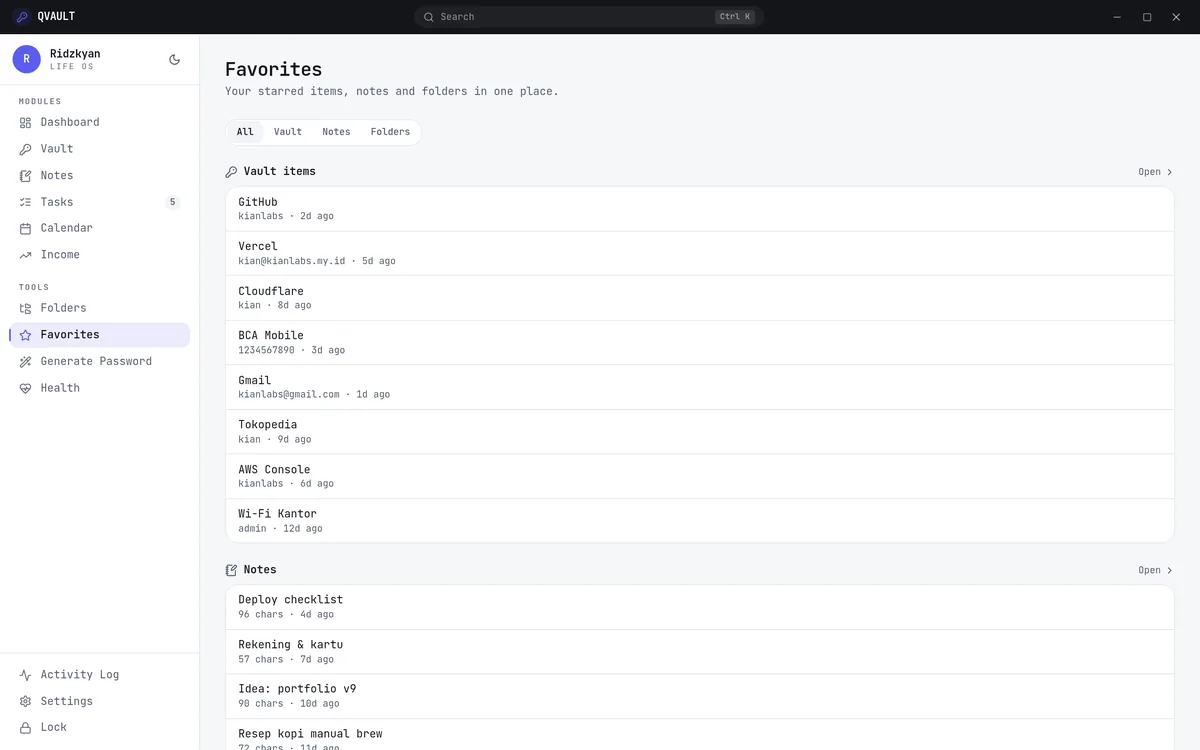
Task: Select Favorites in the sidebar
Action: click(99, 335)
